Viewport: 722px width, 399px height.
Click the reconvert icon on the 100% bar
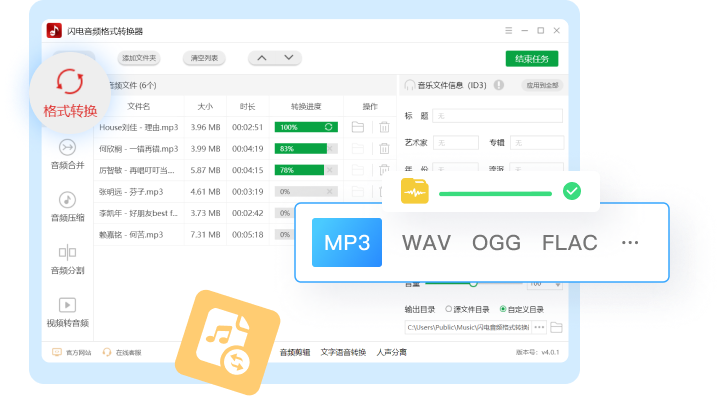tap(328, 127)
